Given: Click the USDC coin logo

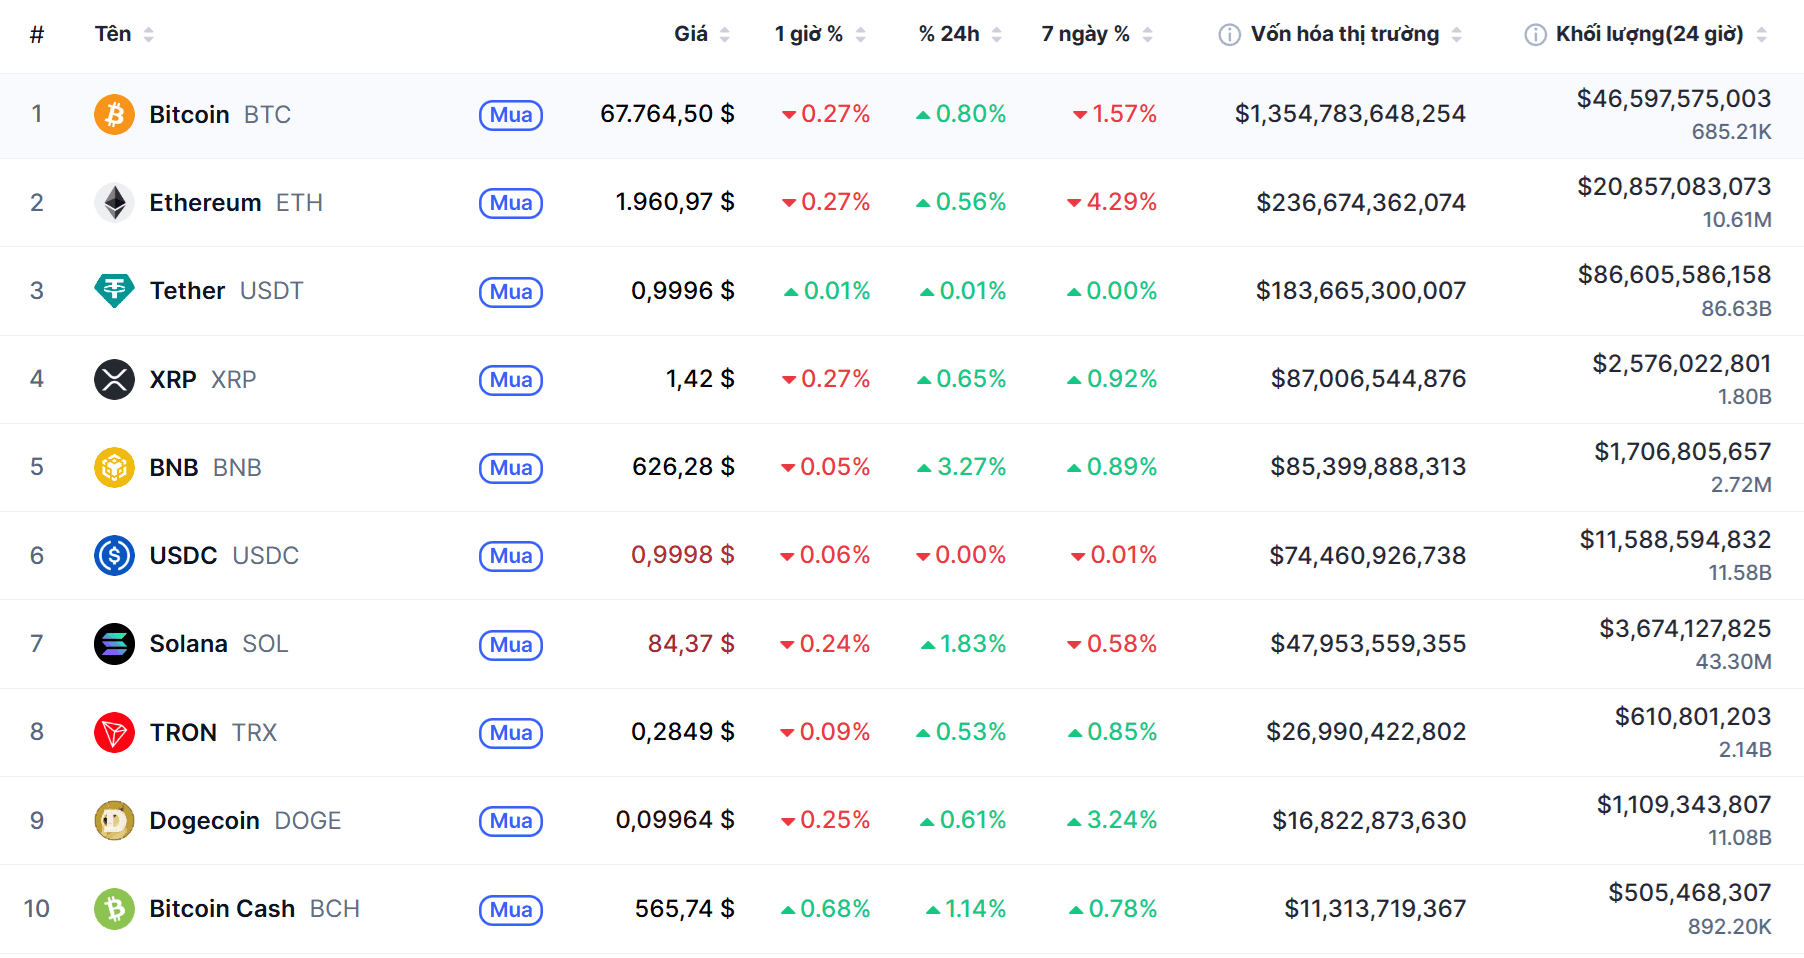Looking at the screenshot, I should (x=114, y=555).
